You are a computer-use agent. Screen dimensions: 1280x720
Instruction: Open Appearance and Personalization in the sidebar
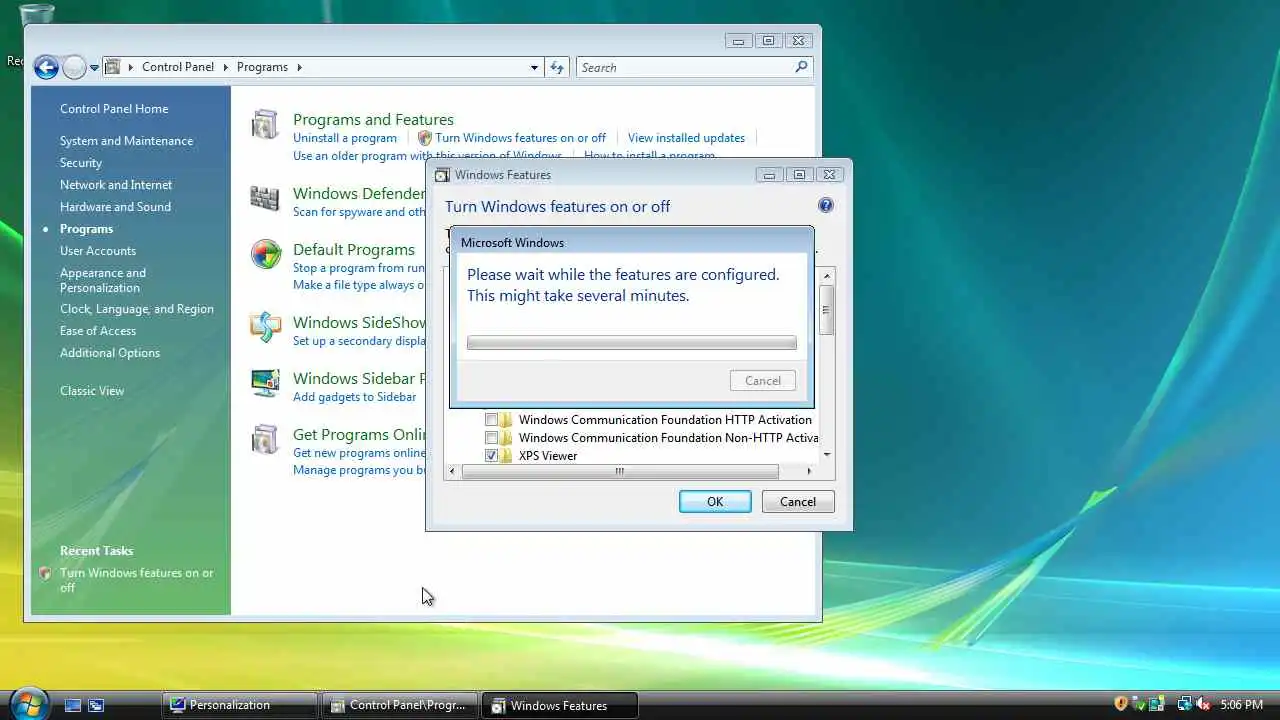coord(103,280)
